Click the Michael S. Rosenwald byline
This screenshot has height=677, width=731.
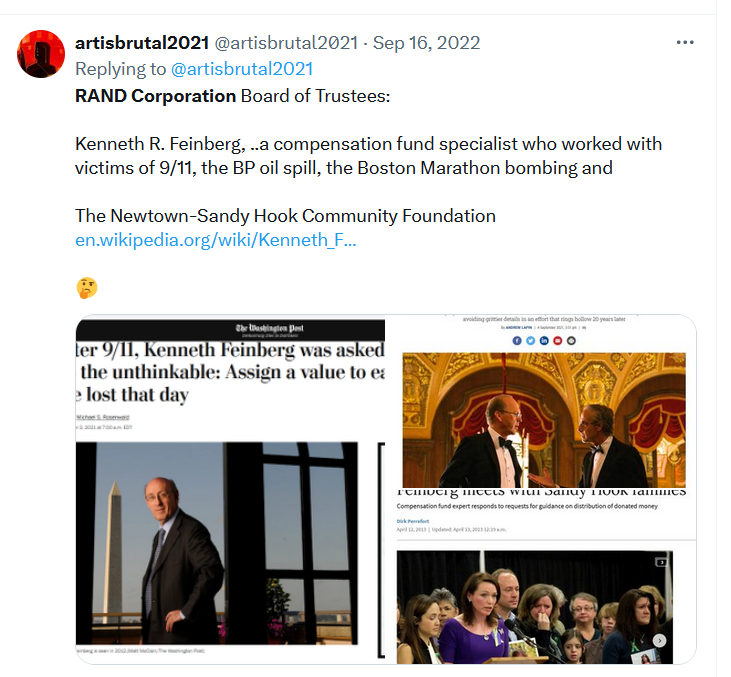click(x=103, y=417)
